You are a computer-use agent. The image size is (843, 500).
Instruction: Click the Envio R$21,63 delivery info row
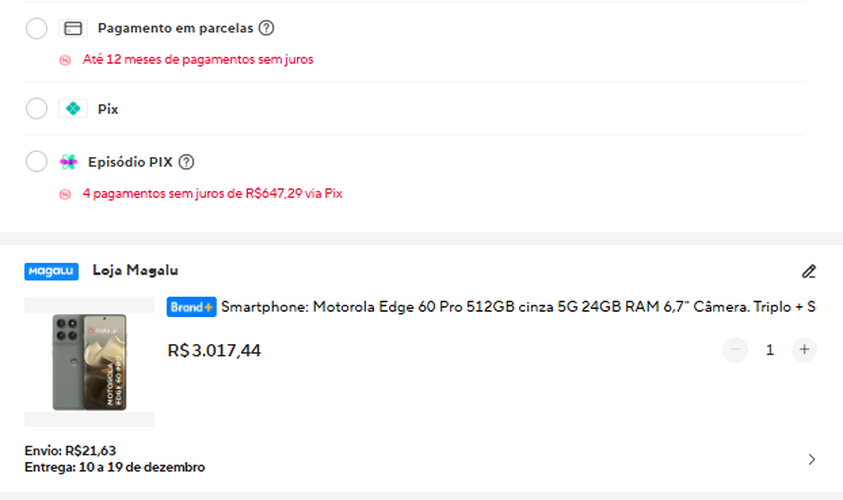click(x=420, y=459)
